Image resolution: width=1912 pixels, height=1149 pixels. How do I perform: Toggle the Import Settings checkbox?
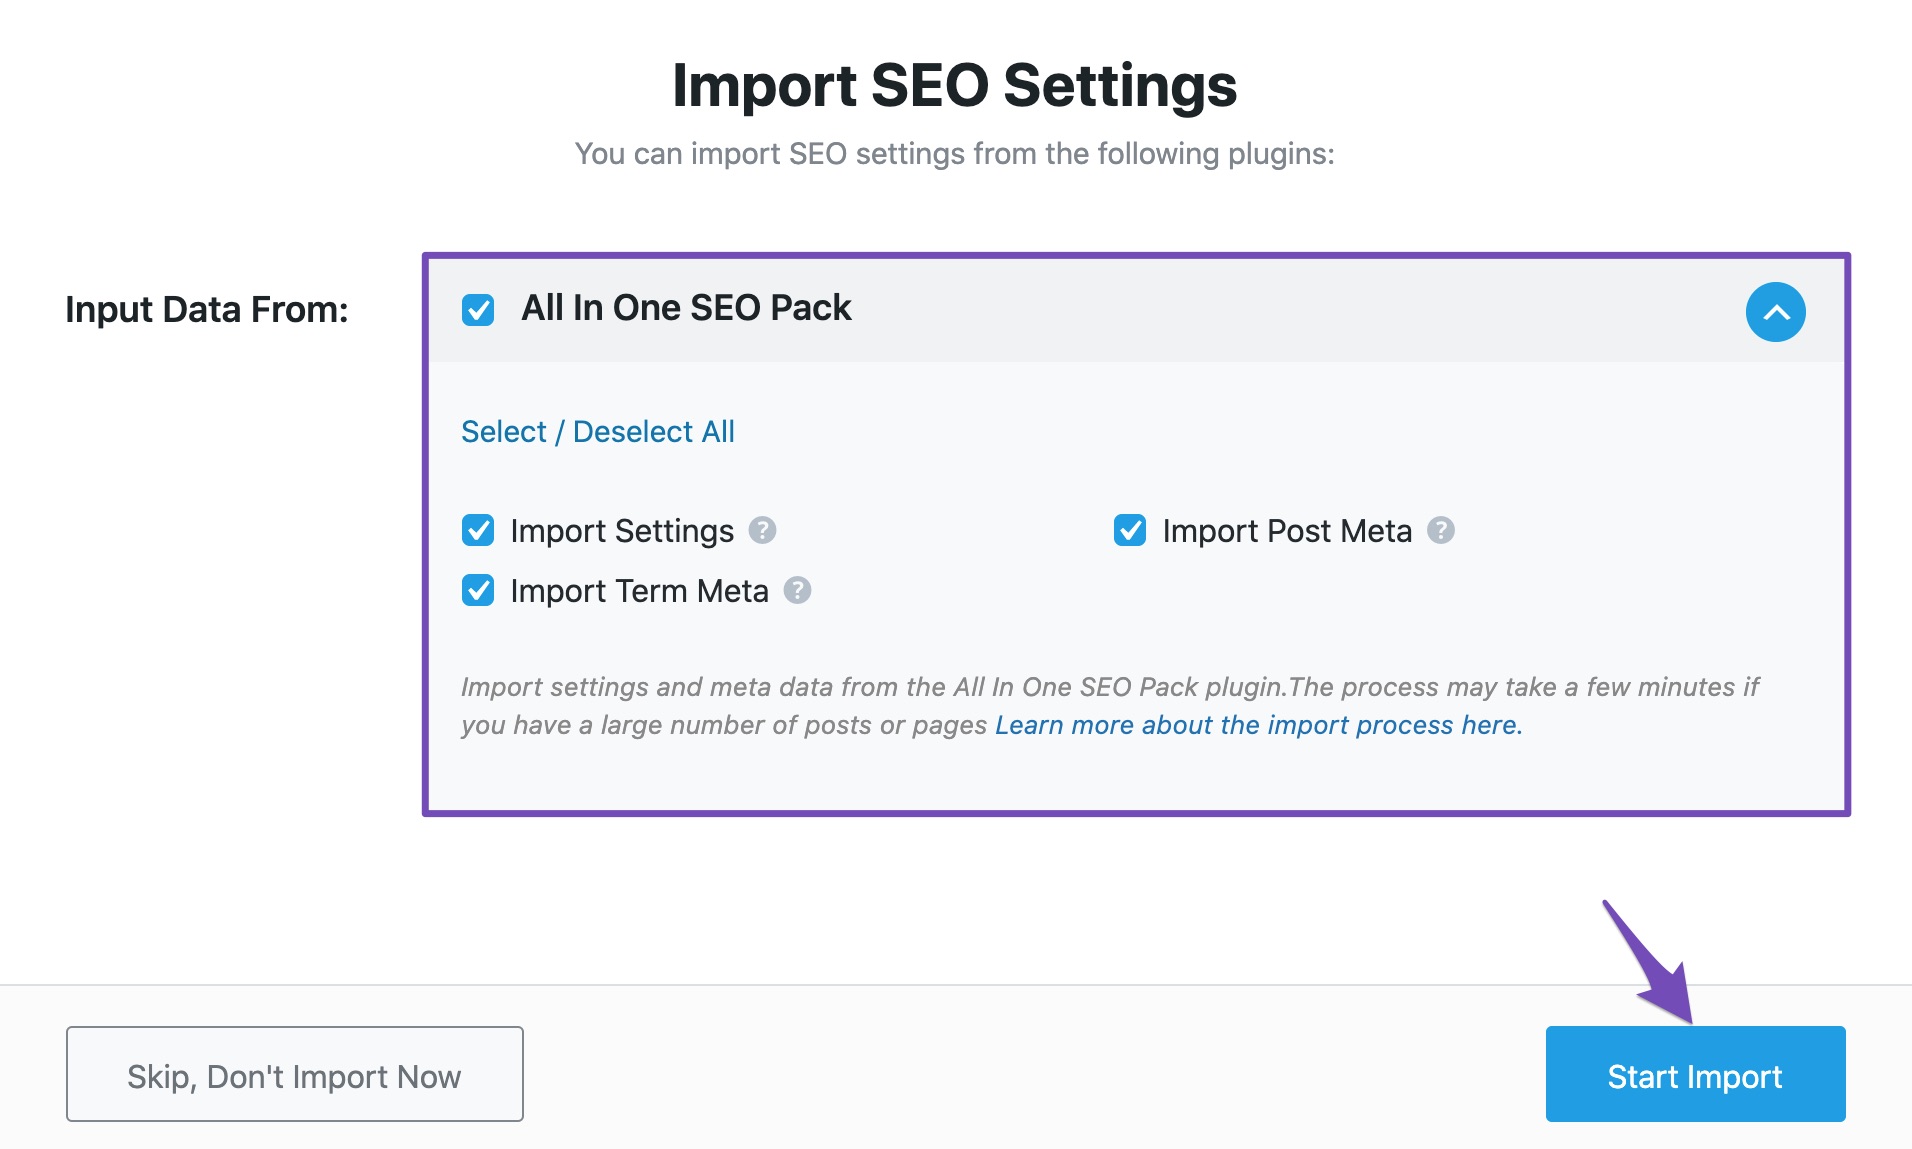[478, 530]
